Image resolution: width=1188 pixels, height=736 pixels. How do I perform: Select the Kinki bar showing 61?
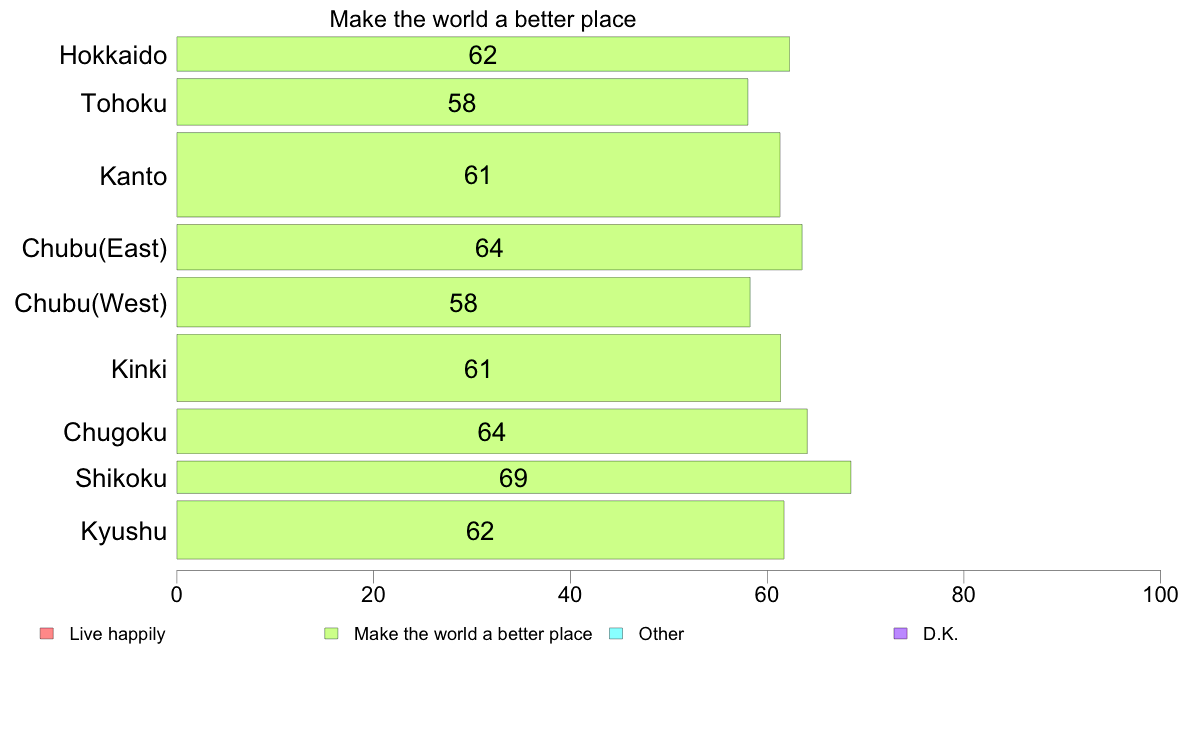[x=478, y=368]
